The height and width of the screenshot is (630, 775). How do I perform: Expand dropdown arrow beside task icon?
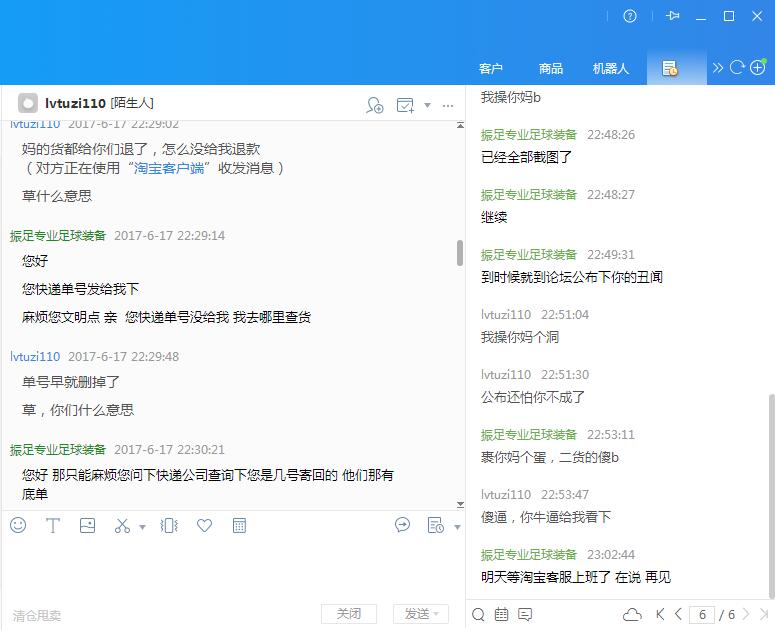pos(428,105)
